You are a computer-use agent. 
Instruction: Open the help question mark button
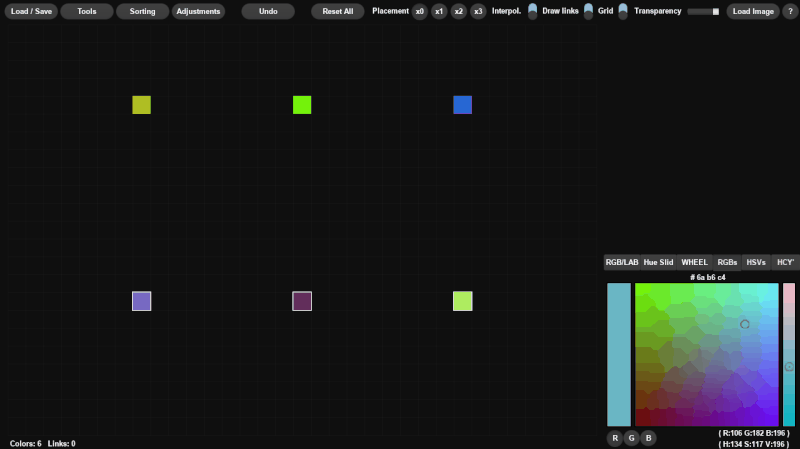(790, 11)
